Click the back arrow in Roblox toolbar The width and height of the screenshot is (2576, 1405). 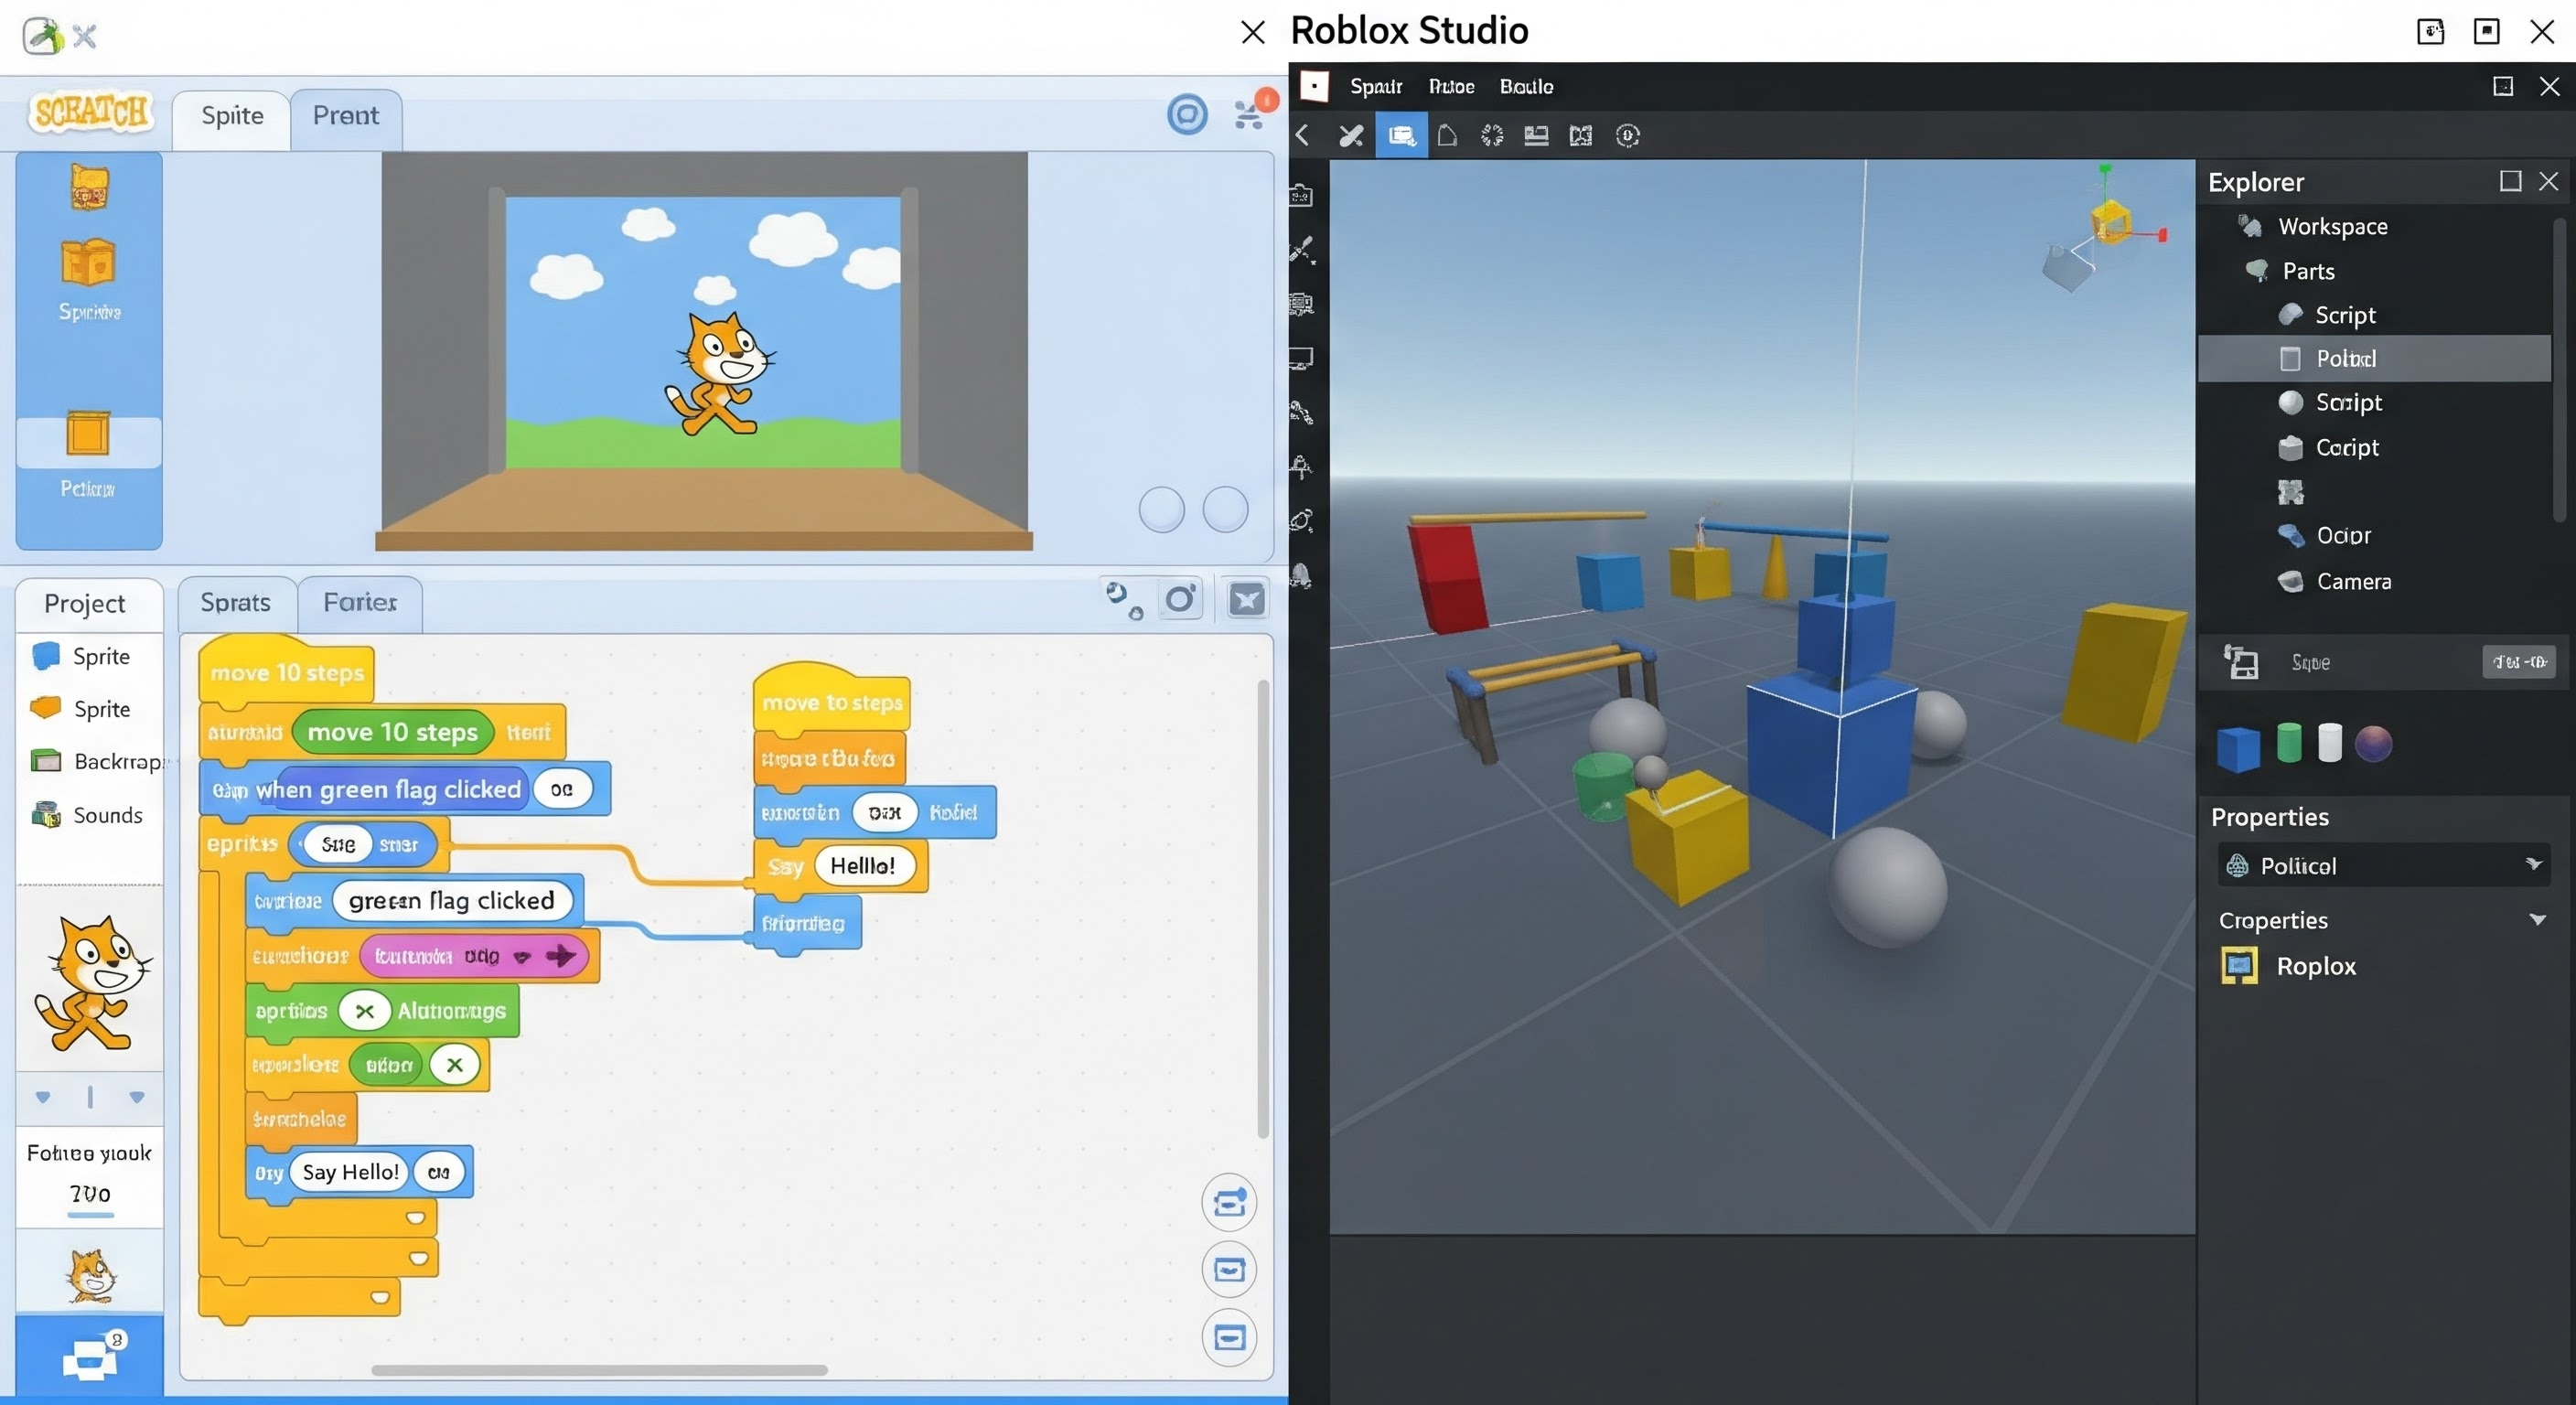[1303, 136]
